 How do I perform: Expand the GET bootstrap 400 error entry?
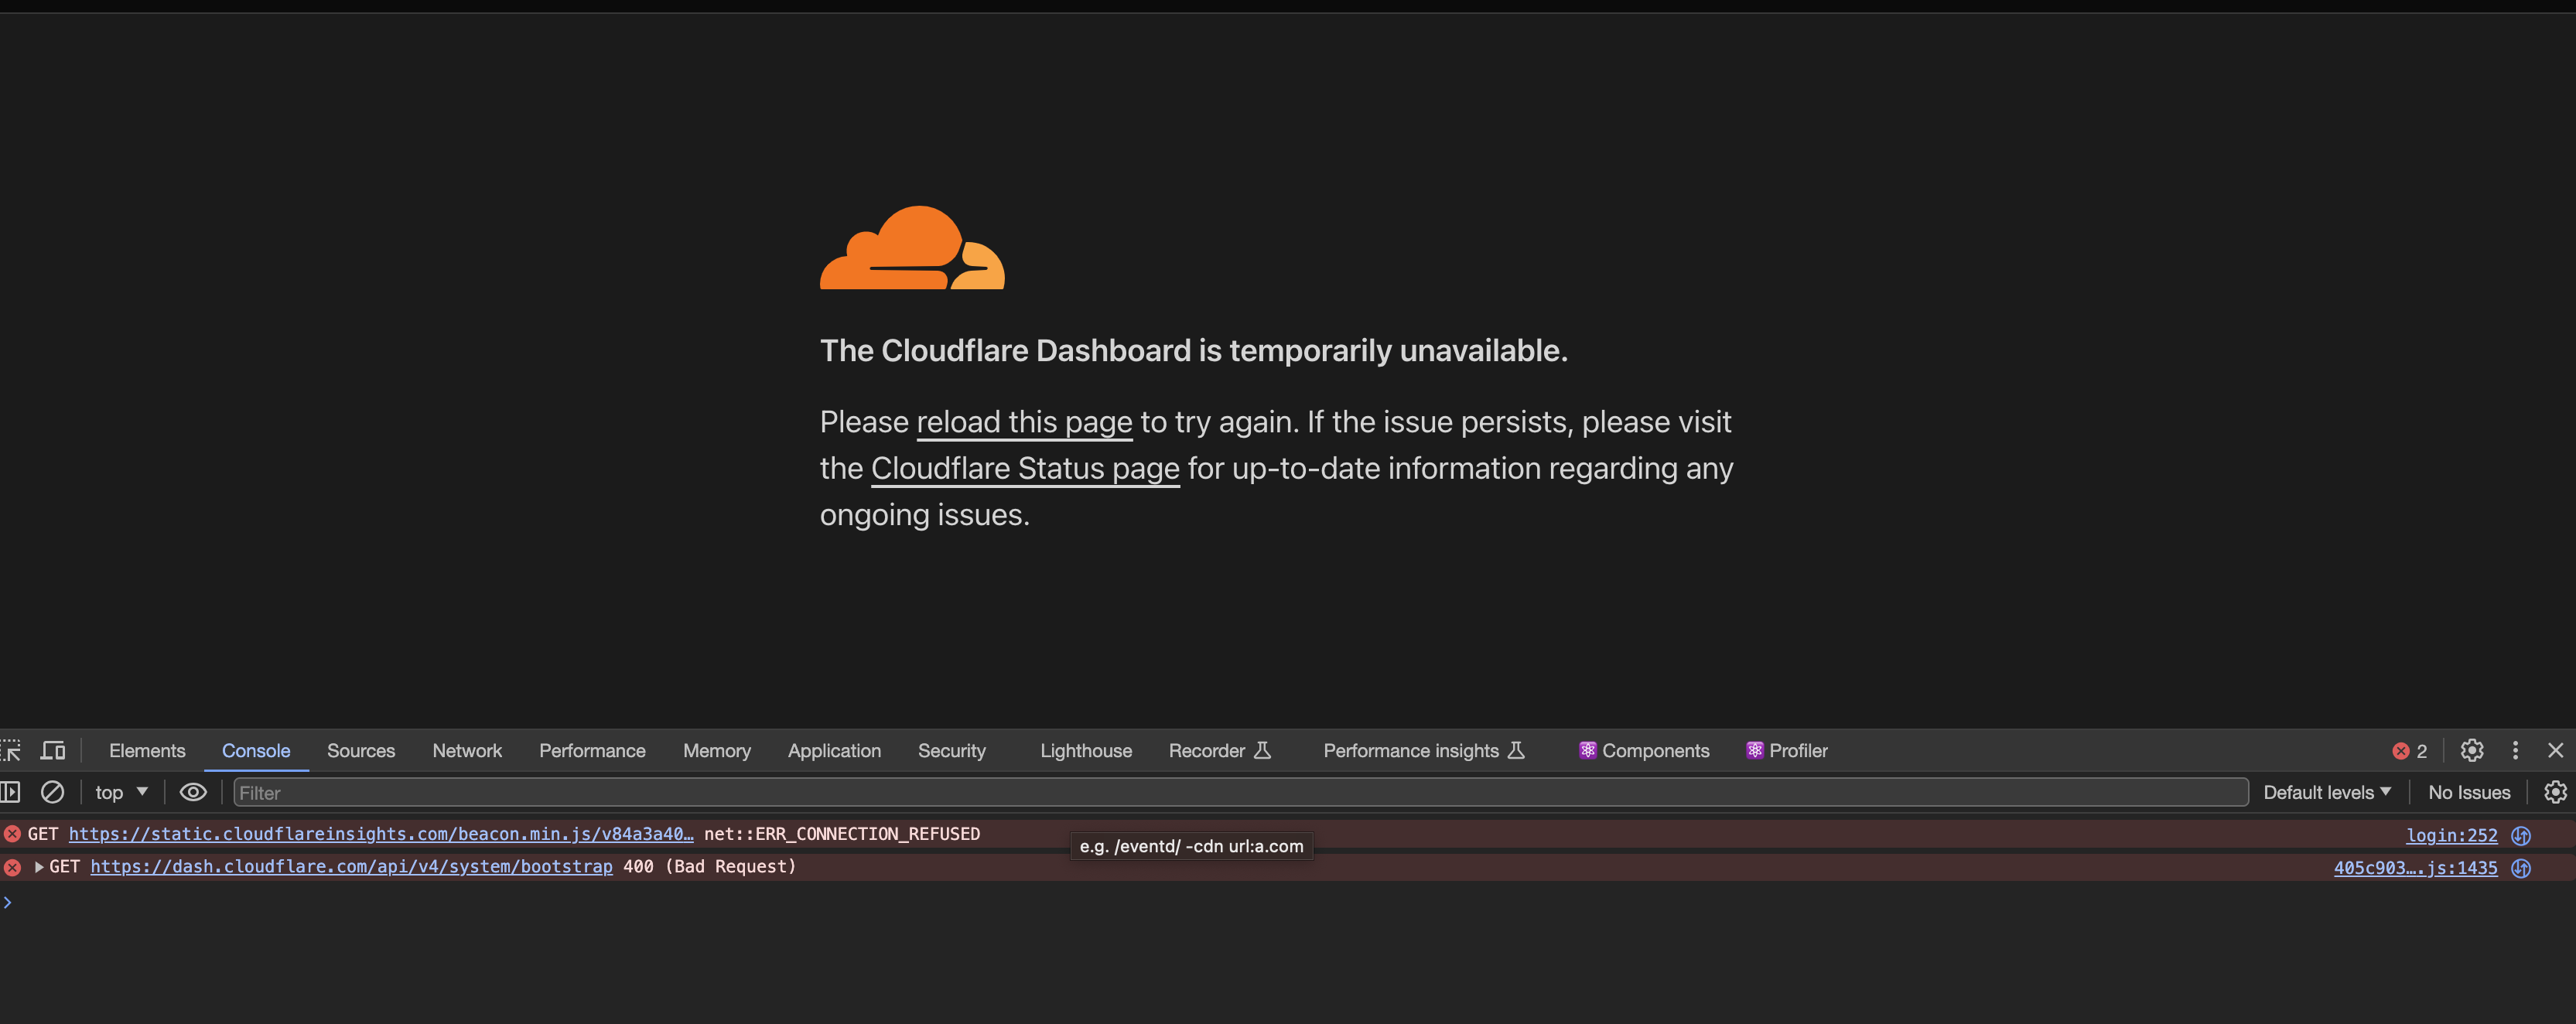point(38,867)
